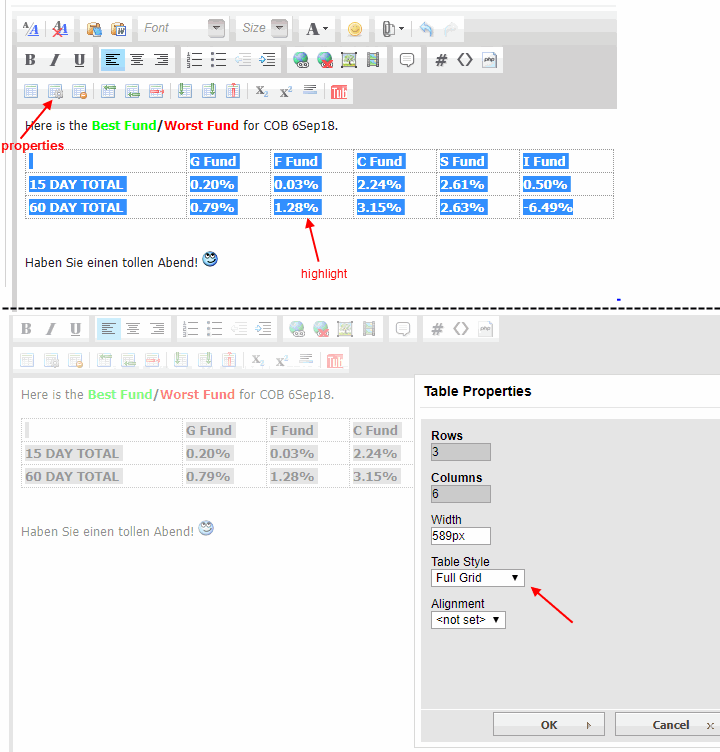Toggle italic formatting in top toolbar
Image resolution: width=720 pixels, height=752 pixels.
[54, 60]
